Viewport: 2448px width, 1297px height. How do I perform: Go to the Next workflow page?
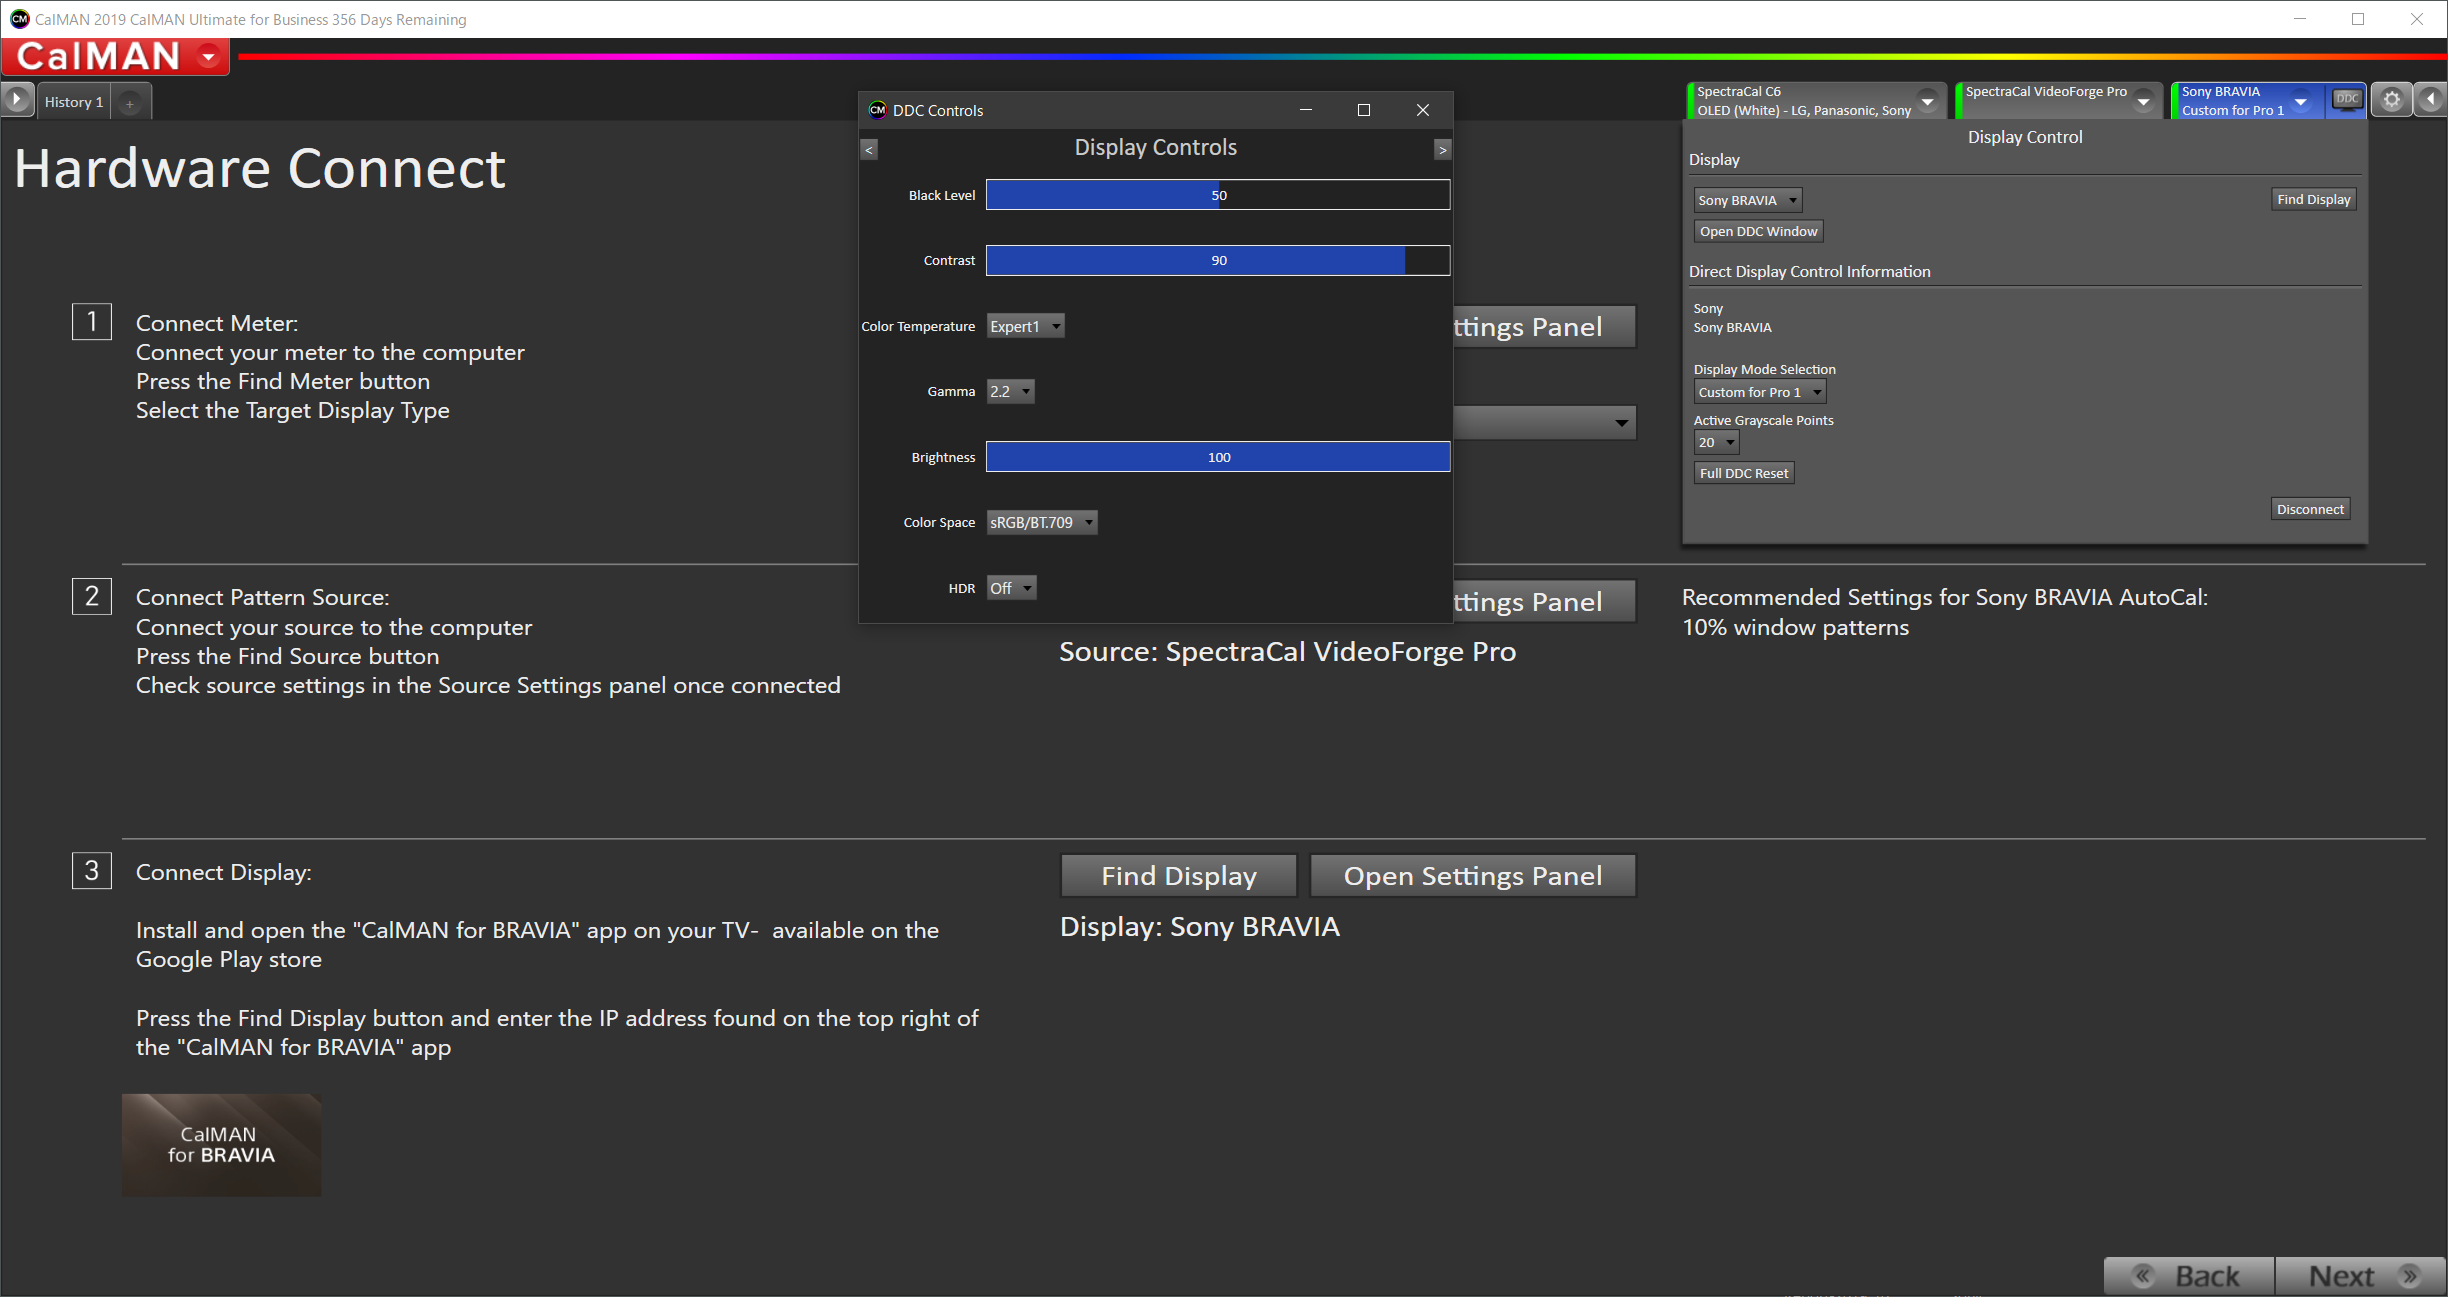point(2361,1276)
